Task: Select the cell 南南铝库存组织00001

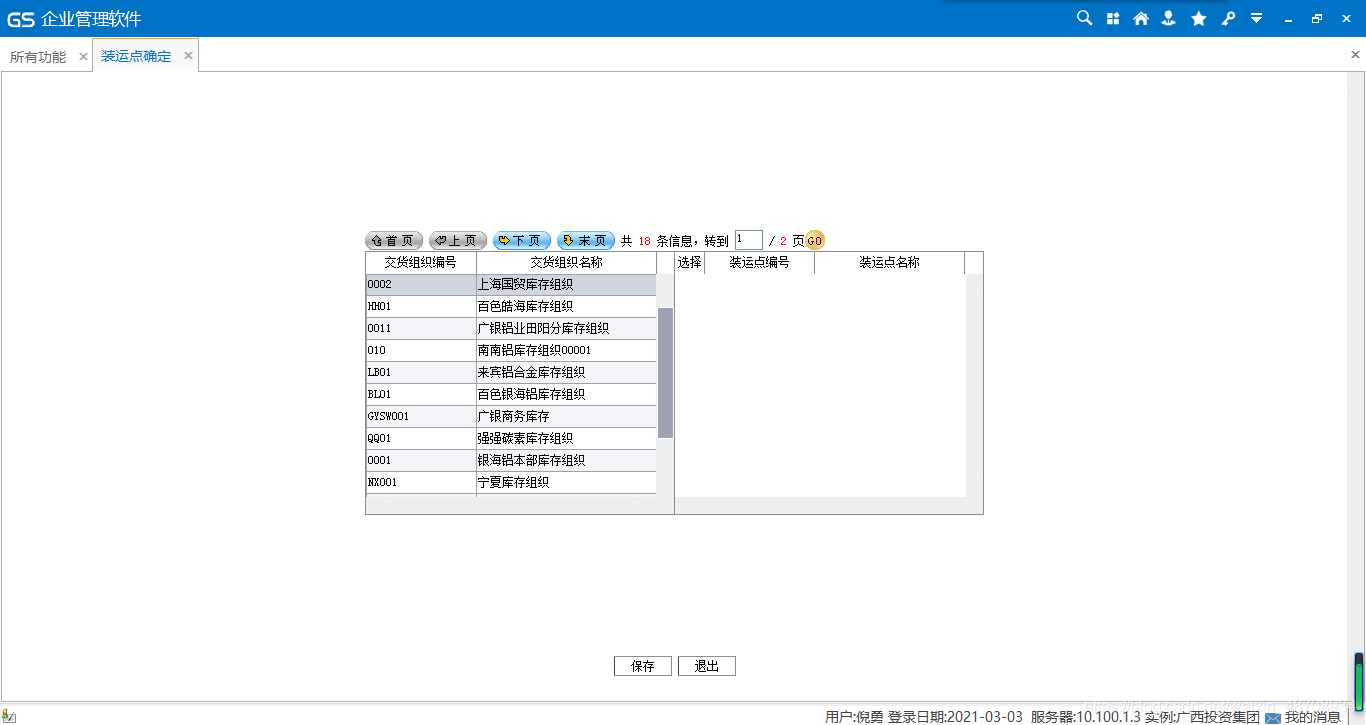Action: tap(567, 351)
